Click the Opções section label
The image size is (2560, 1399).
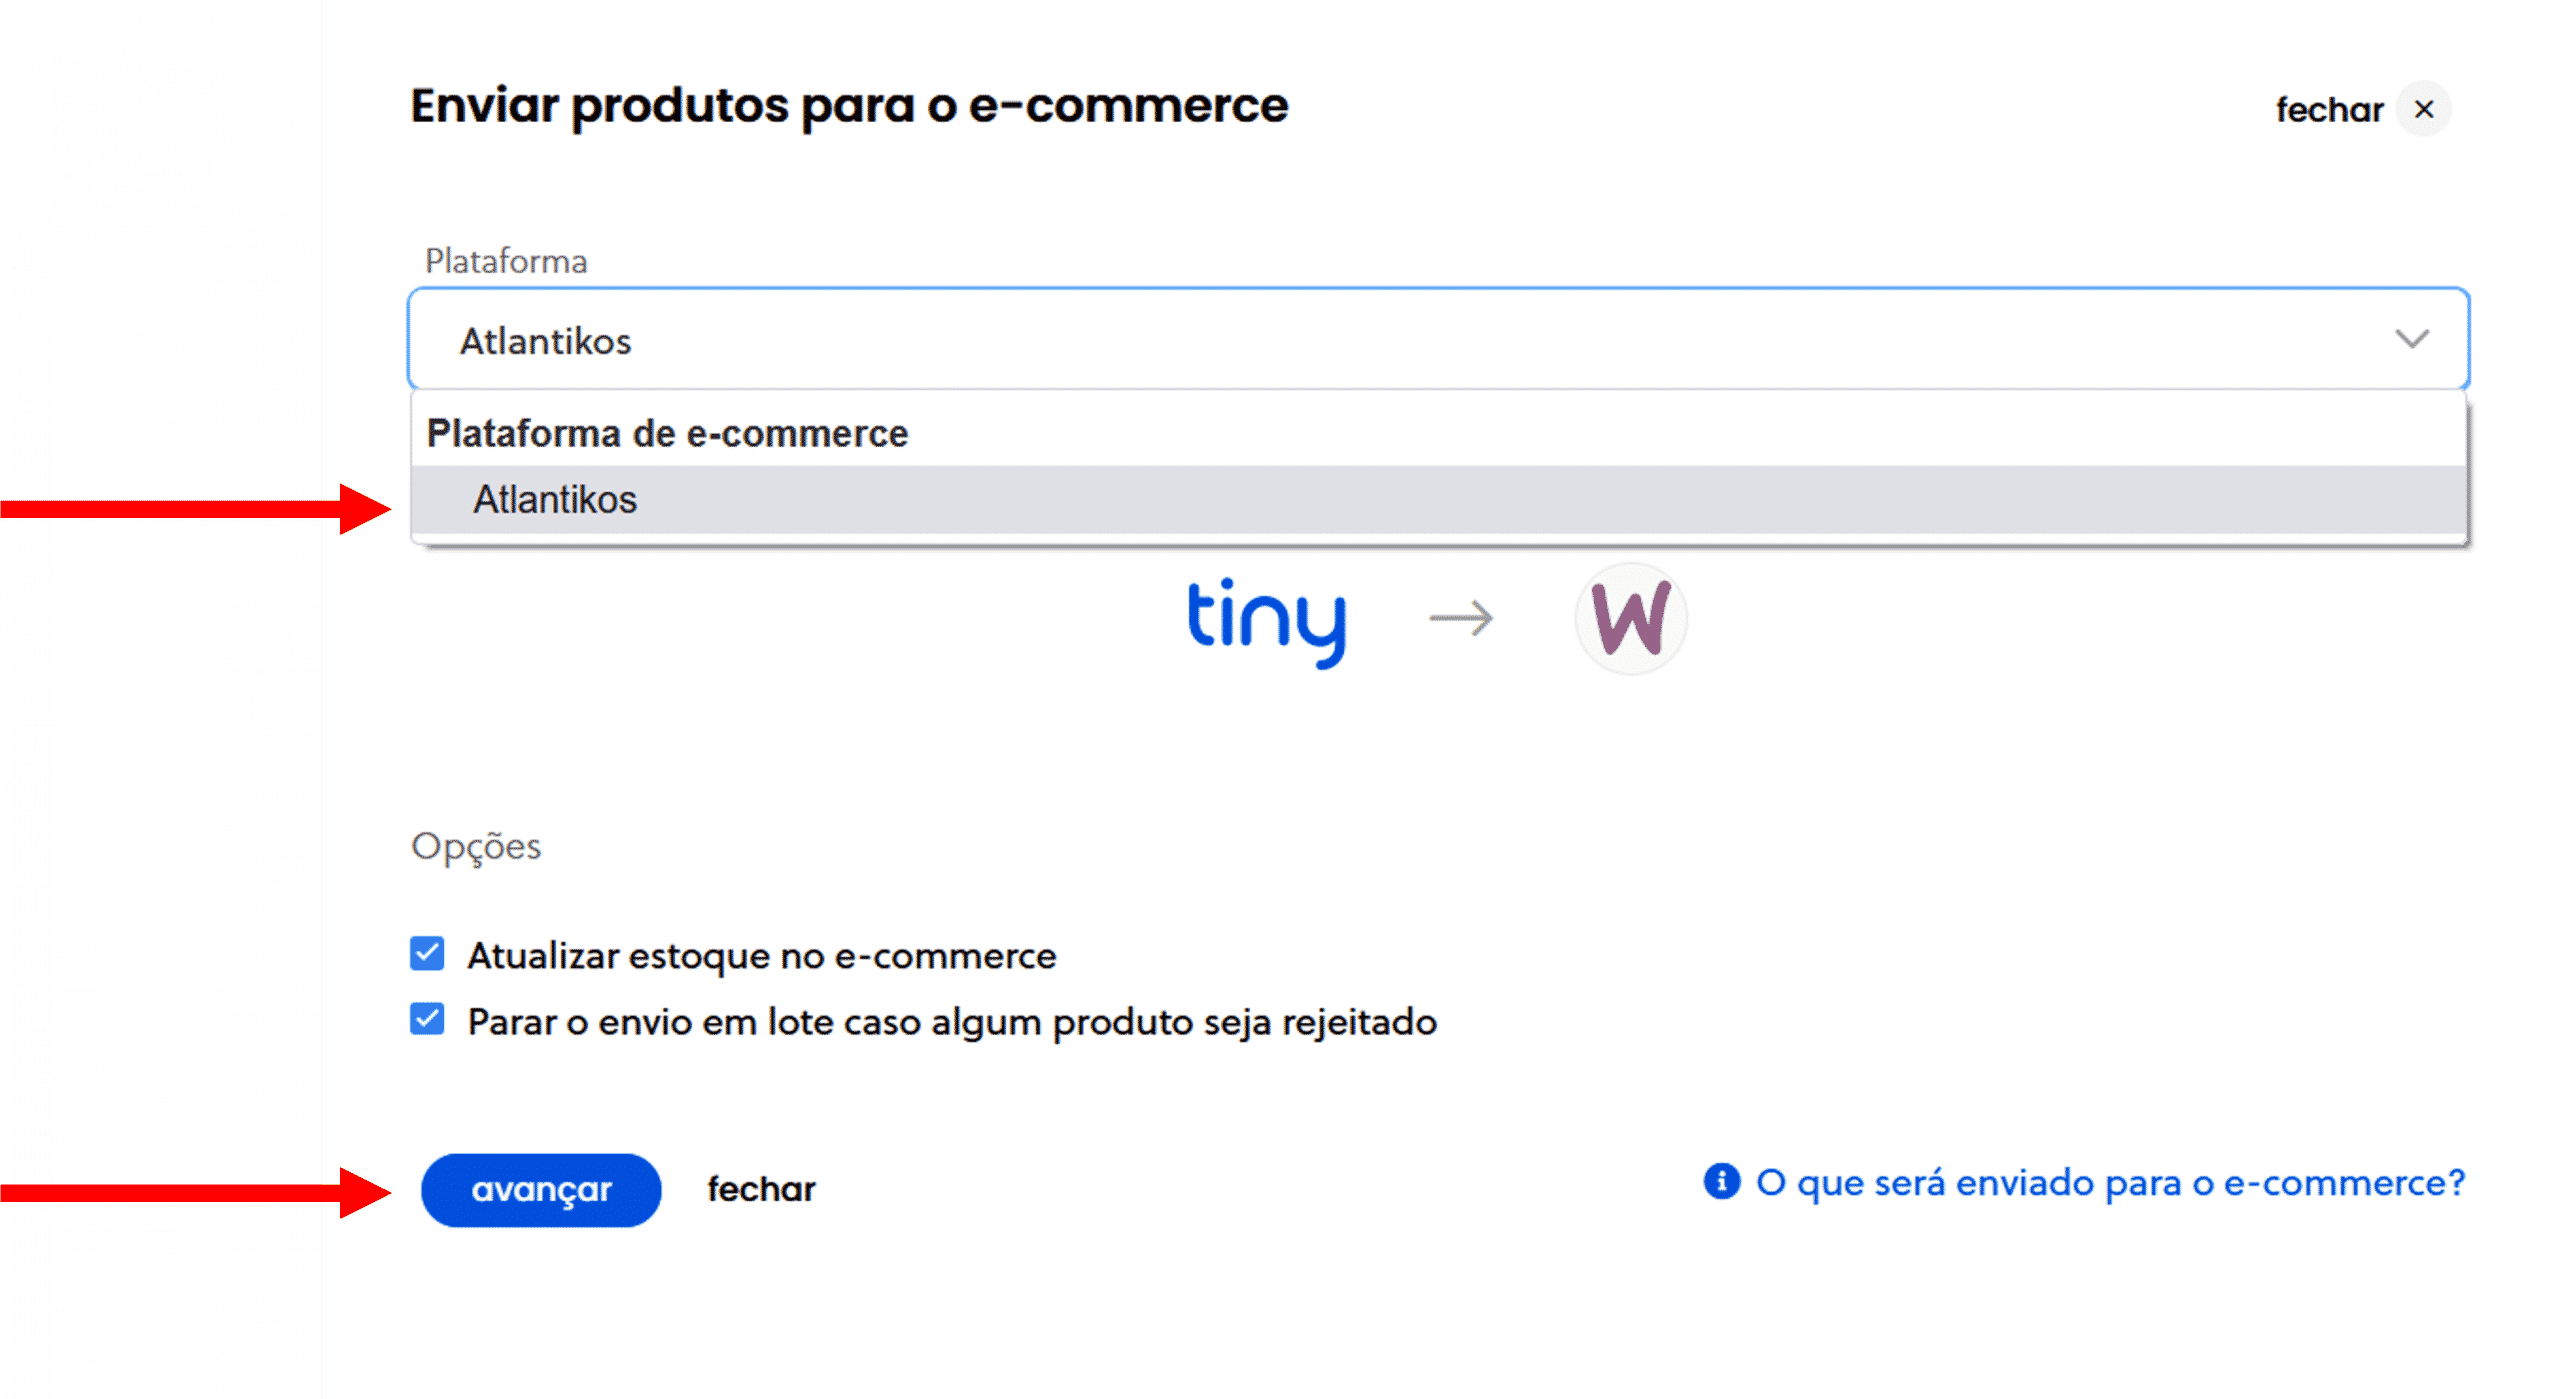[476, 847]
